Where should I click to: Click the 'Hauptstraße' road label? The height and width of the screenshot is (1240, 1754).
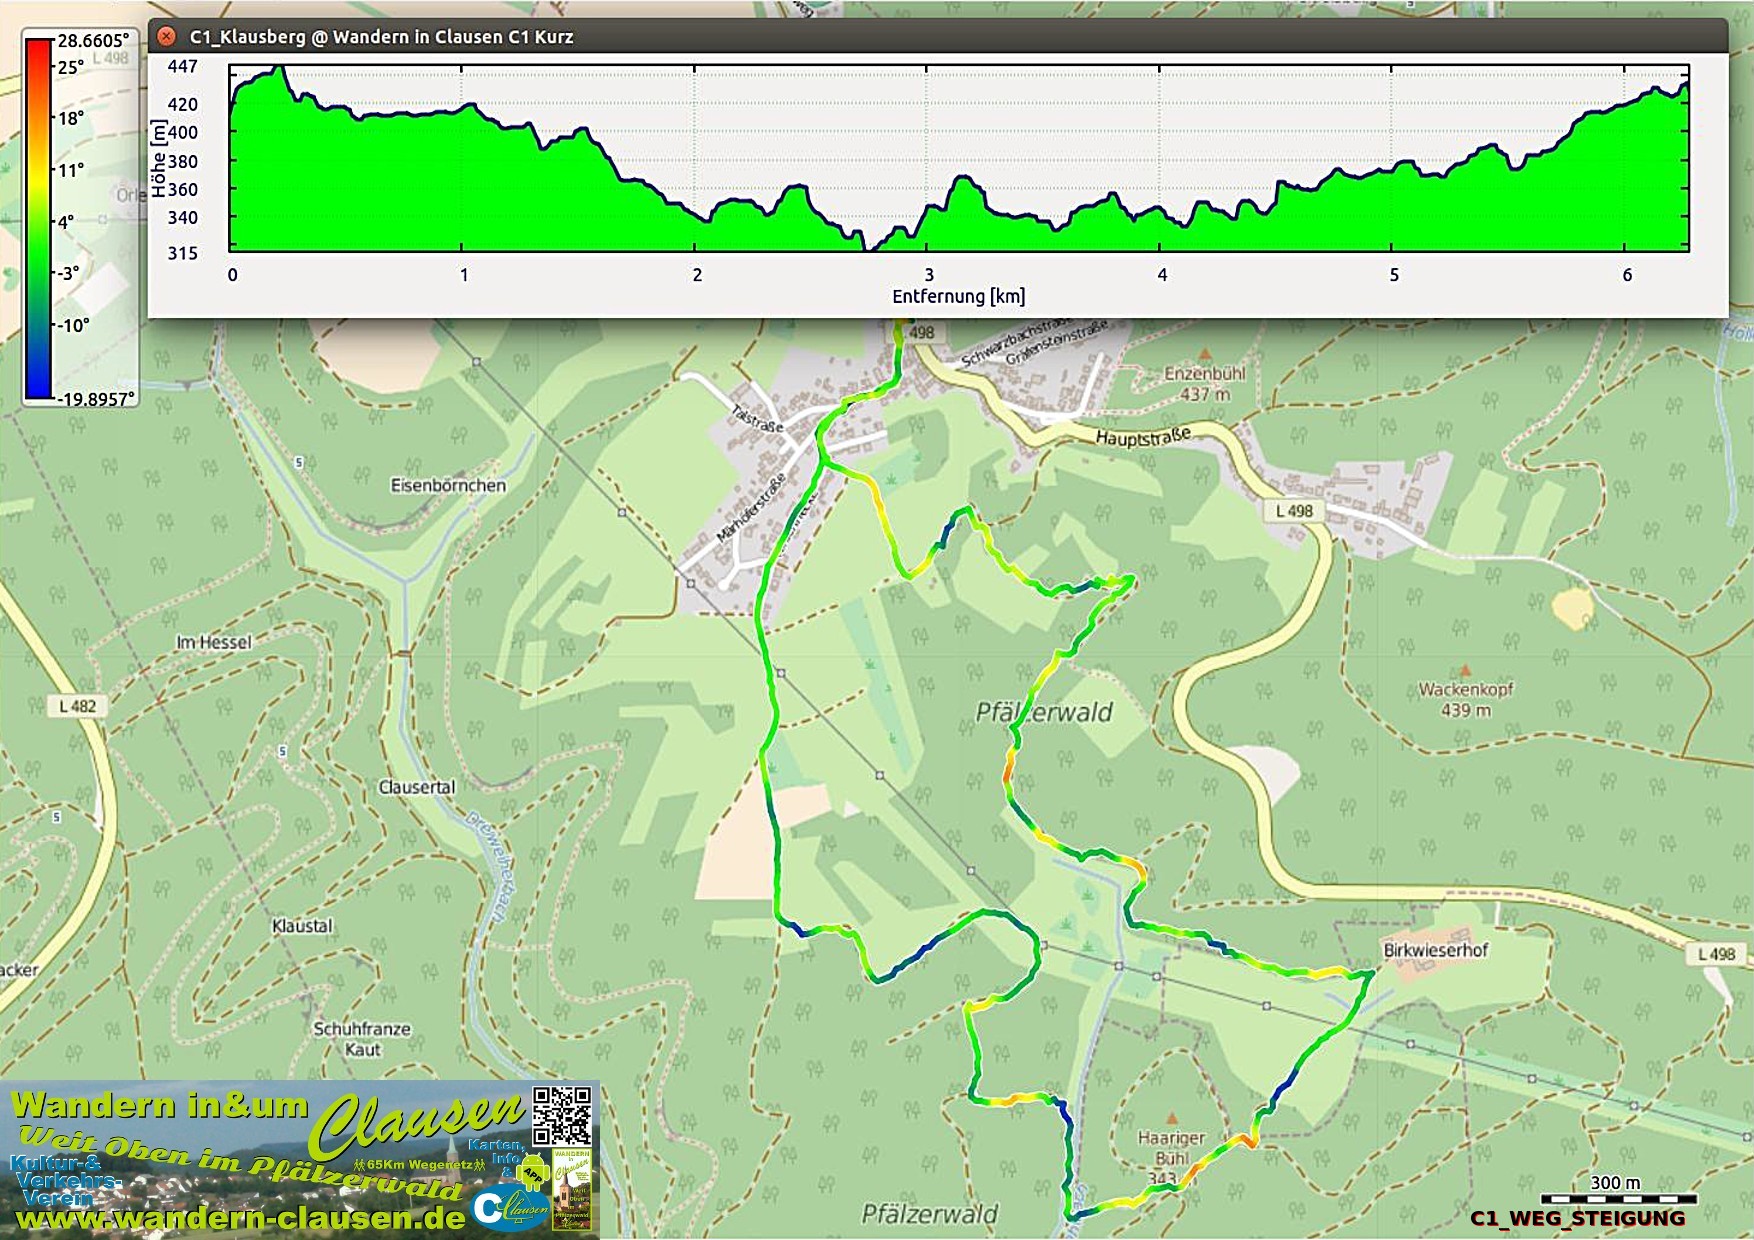1143,437
